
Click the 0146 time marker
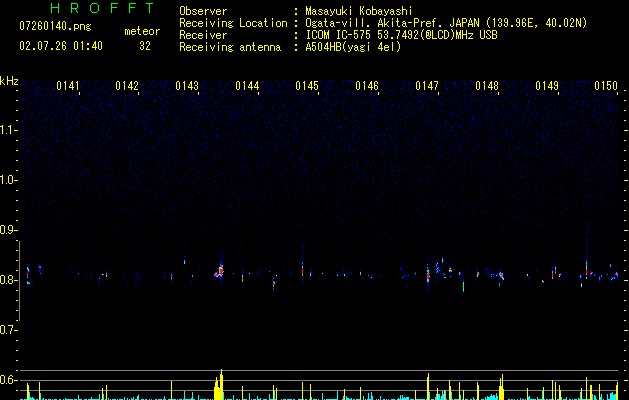[367, 86]
